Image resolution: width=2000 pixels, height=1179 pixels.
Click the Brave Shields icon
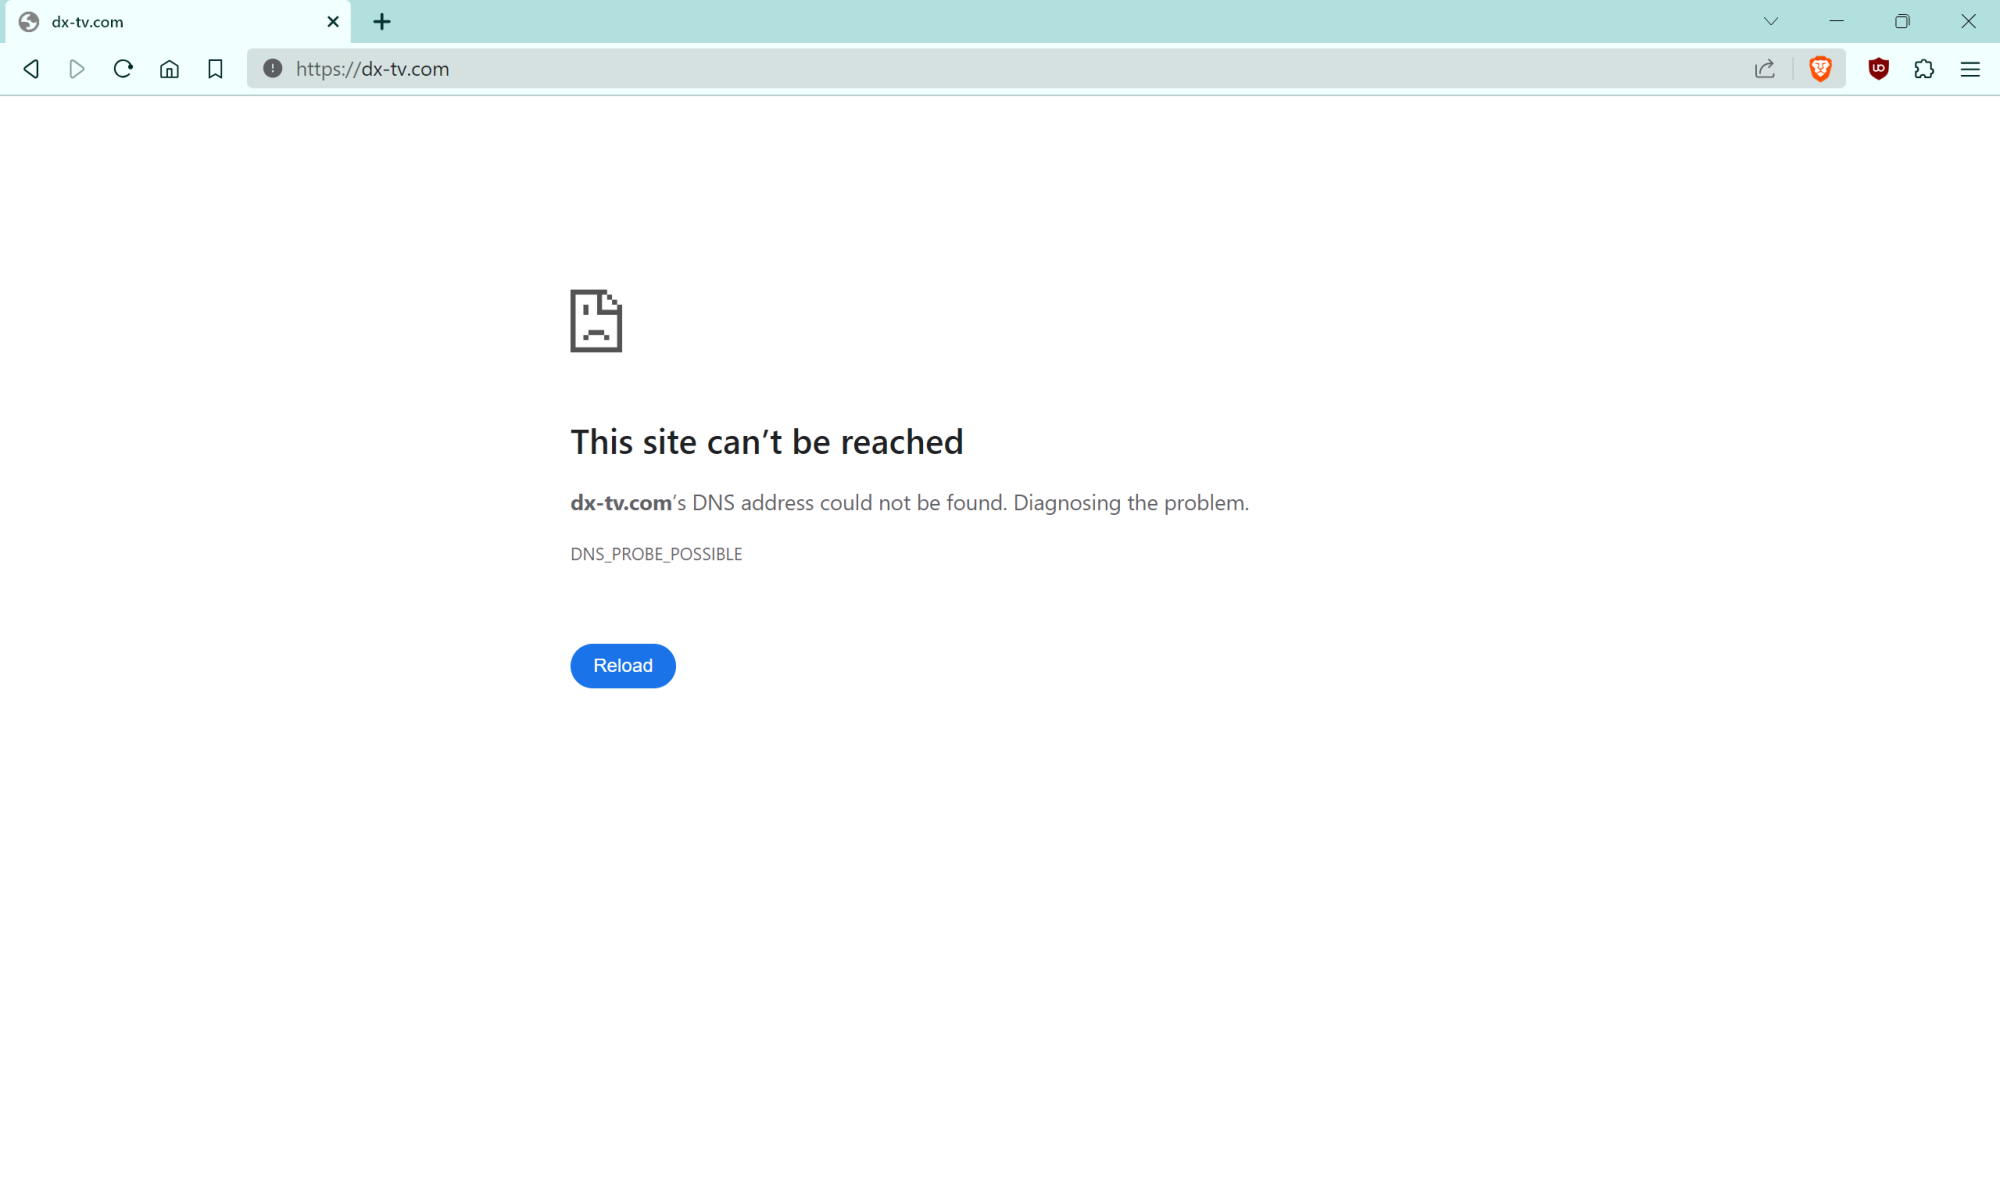1821,69
